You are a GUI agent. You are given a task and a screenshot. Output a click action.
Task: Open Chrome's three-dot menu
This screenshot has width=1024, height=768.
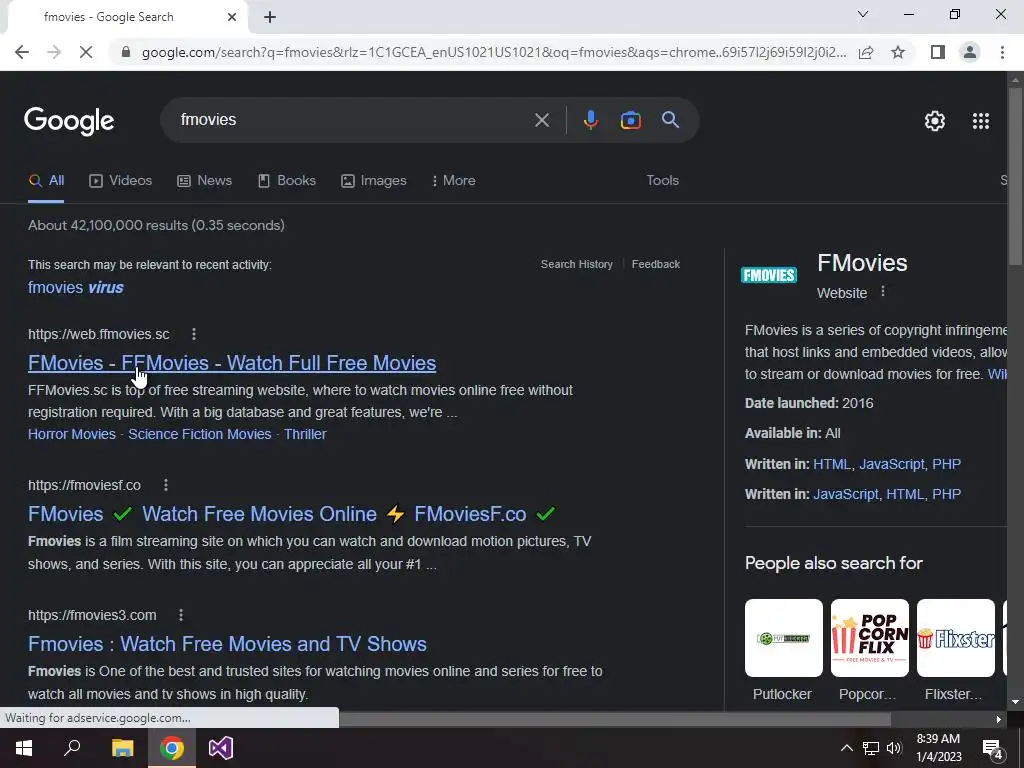(x=1002, y=52)
